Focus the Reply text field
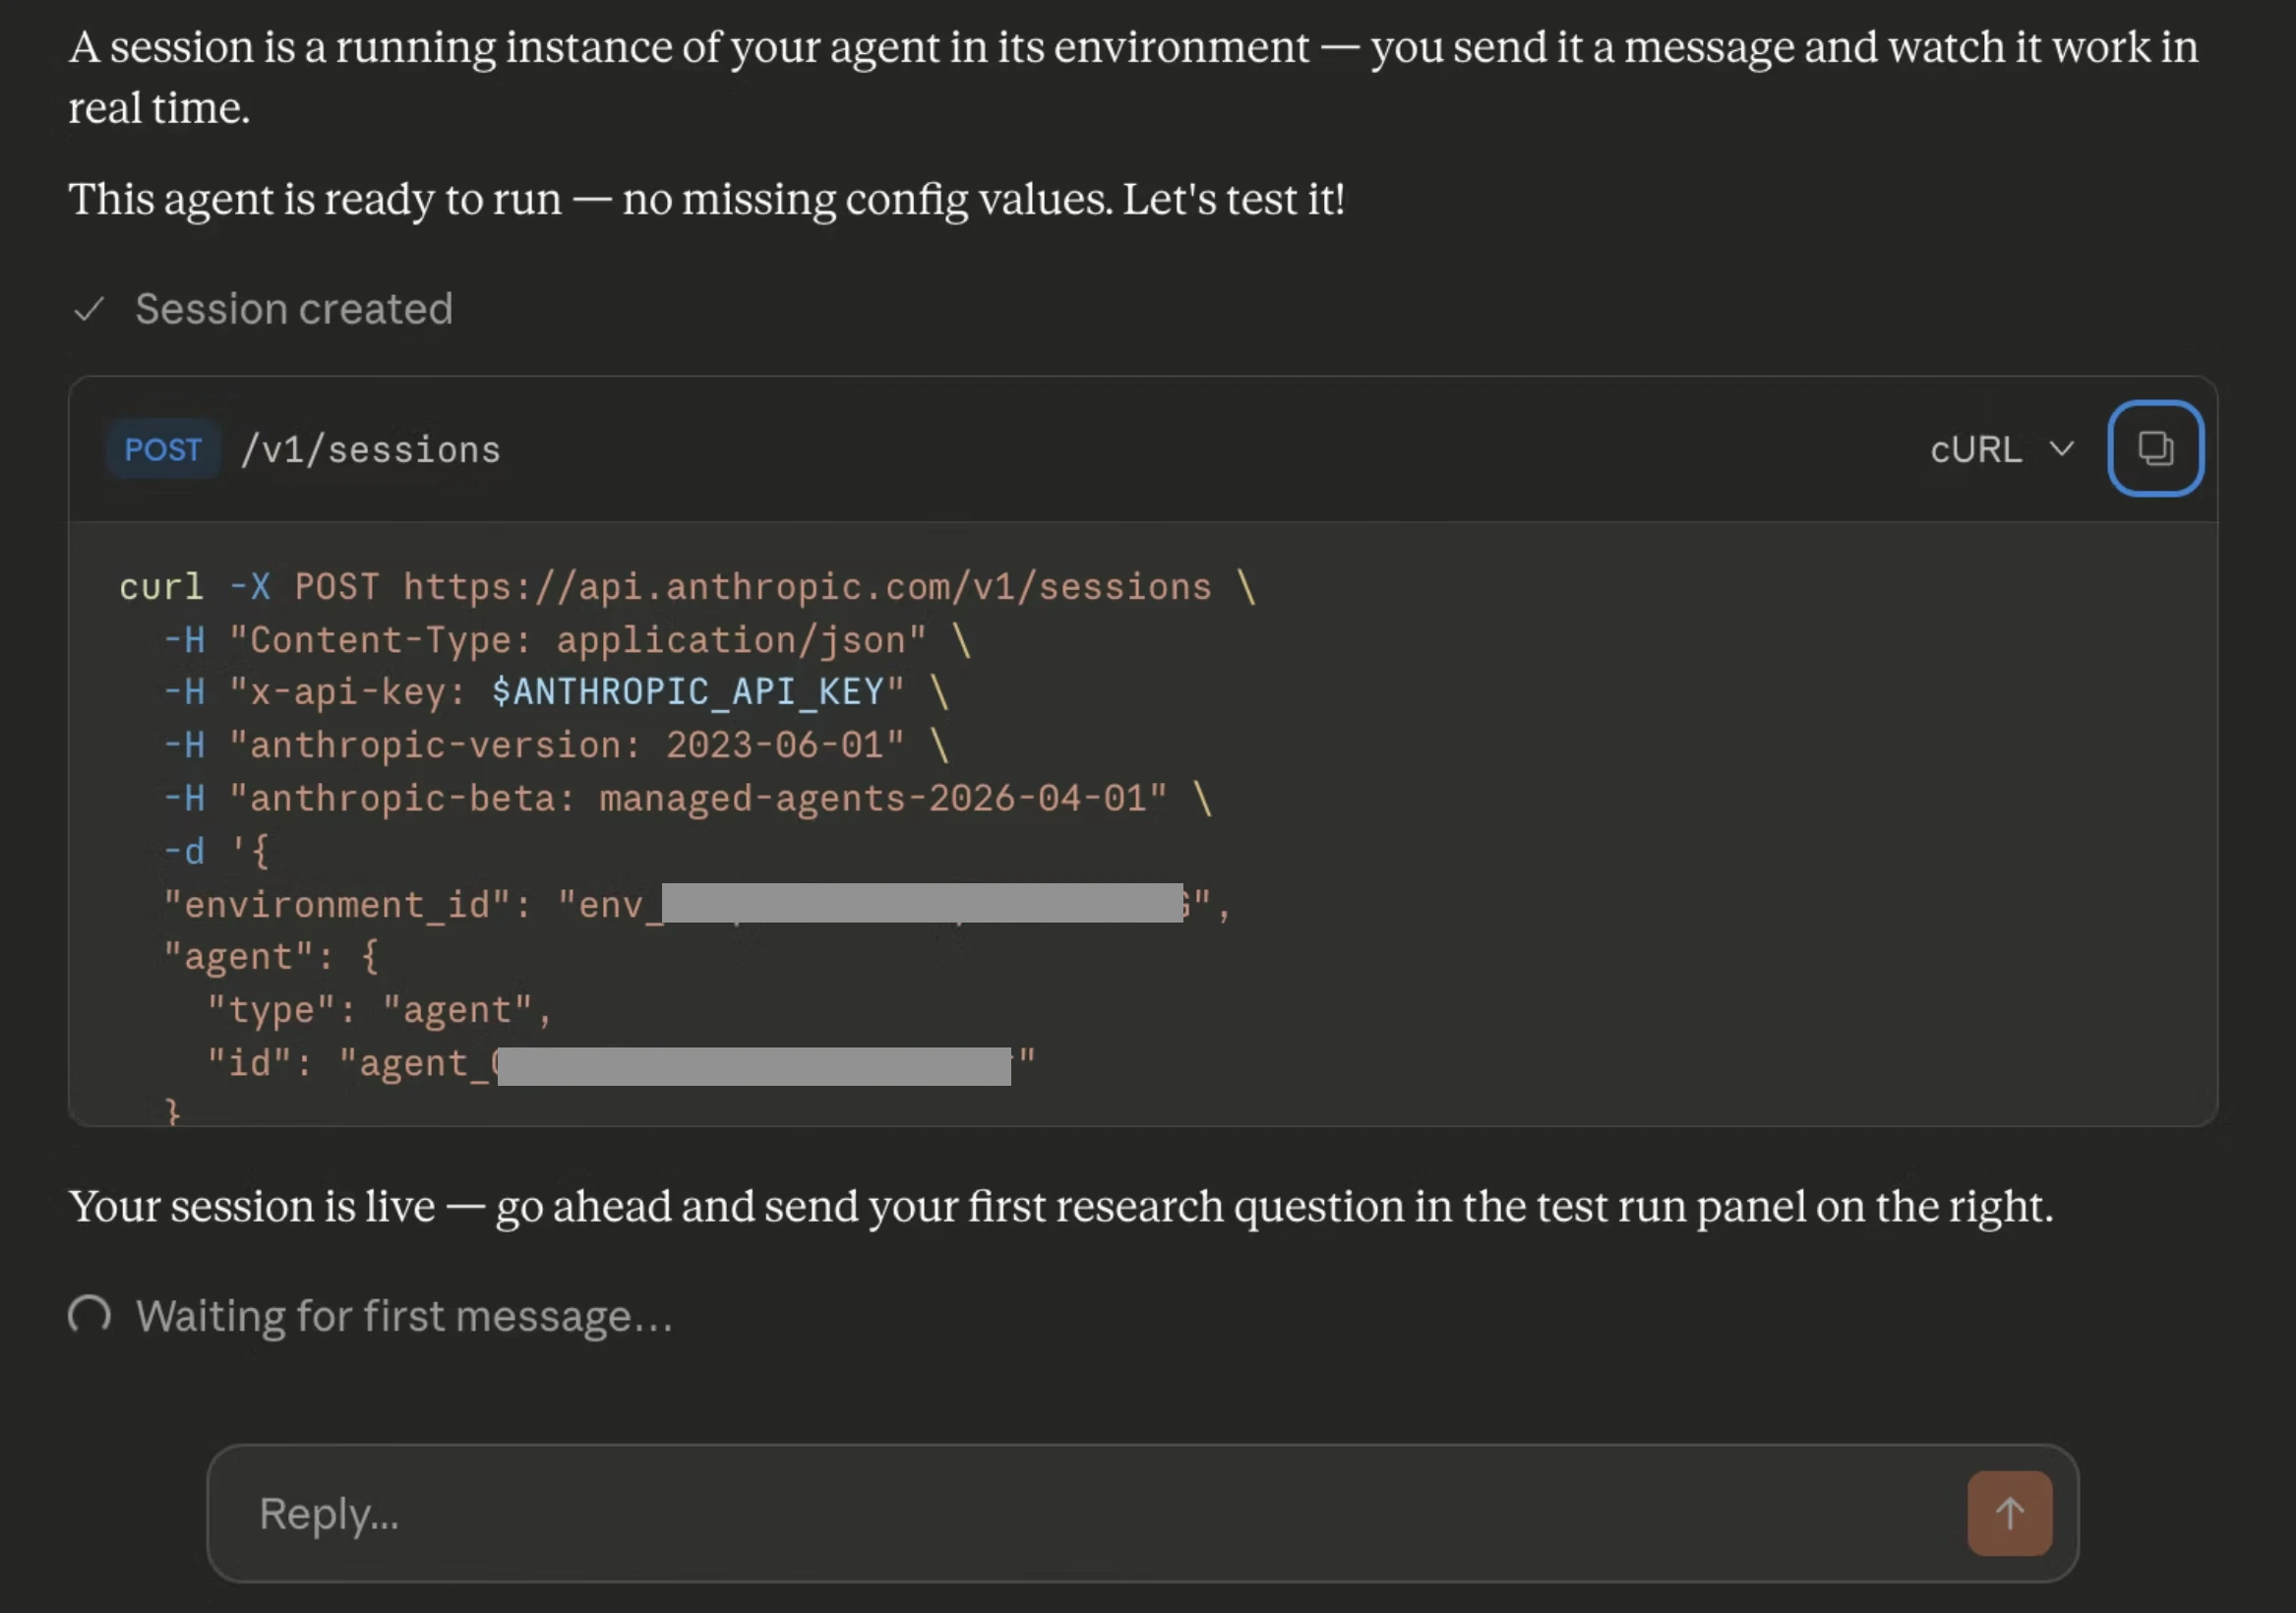 coord(1080,1512)
